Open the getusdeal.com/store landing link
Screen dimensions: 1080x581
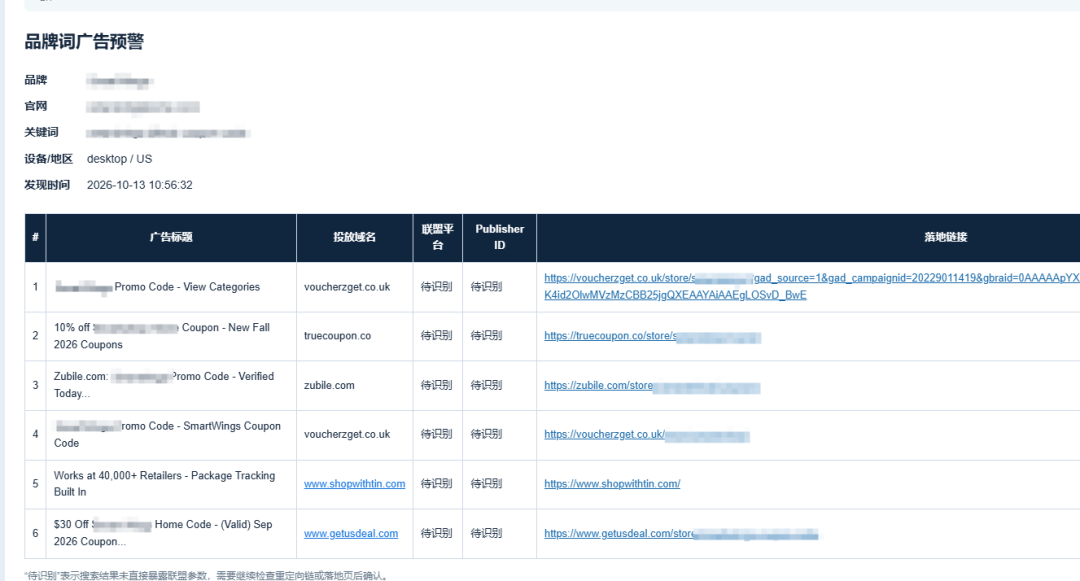coord(681,534)
